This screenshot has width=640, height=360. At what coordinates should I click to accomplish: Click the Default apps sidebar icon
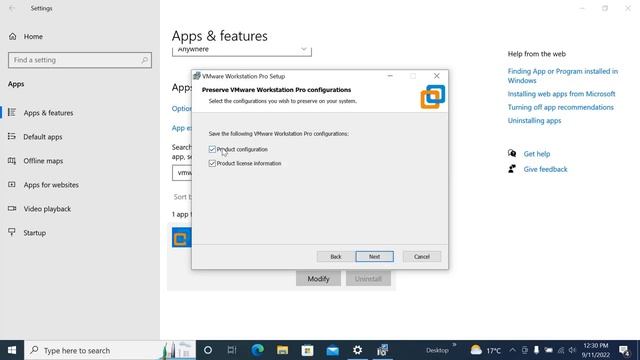(x=12, y=136)
